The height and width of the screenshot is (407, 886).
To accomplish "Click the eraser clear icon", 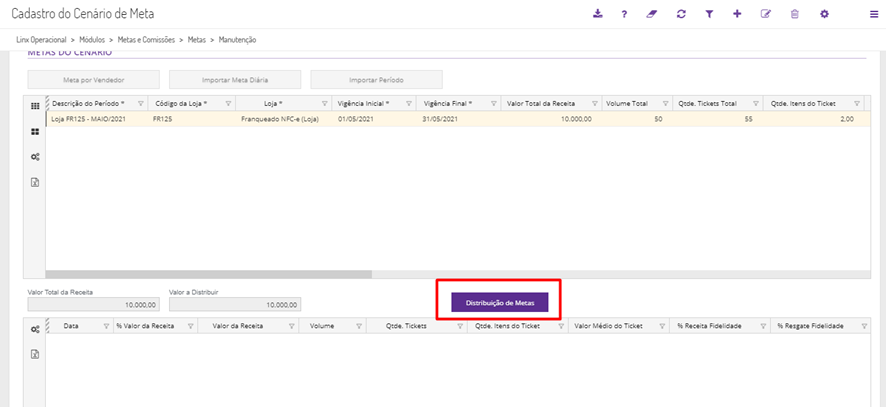I will [653, 14].
